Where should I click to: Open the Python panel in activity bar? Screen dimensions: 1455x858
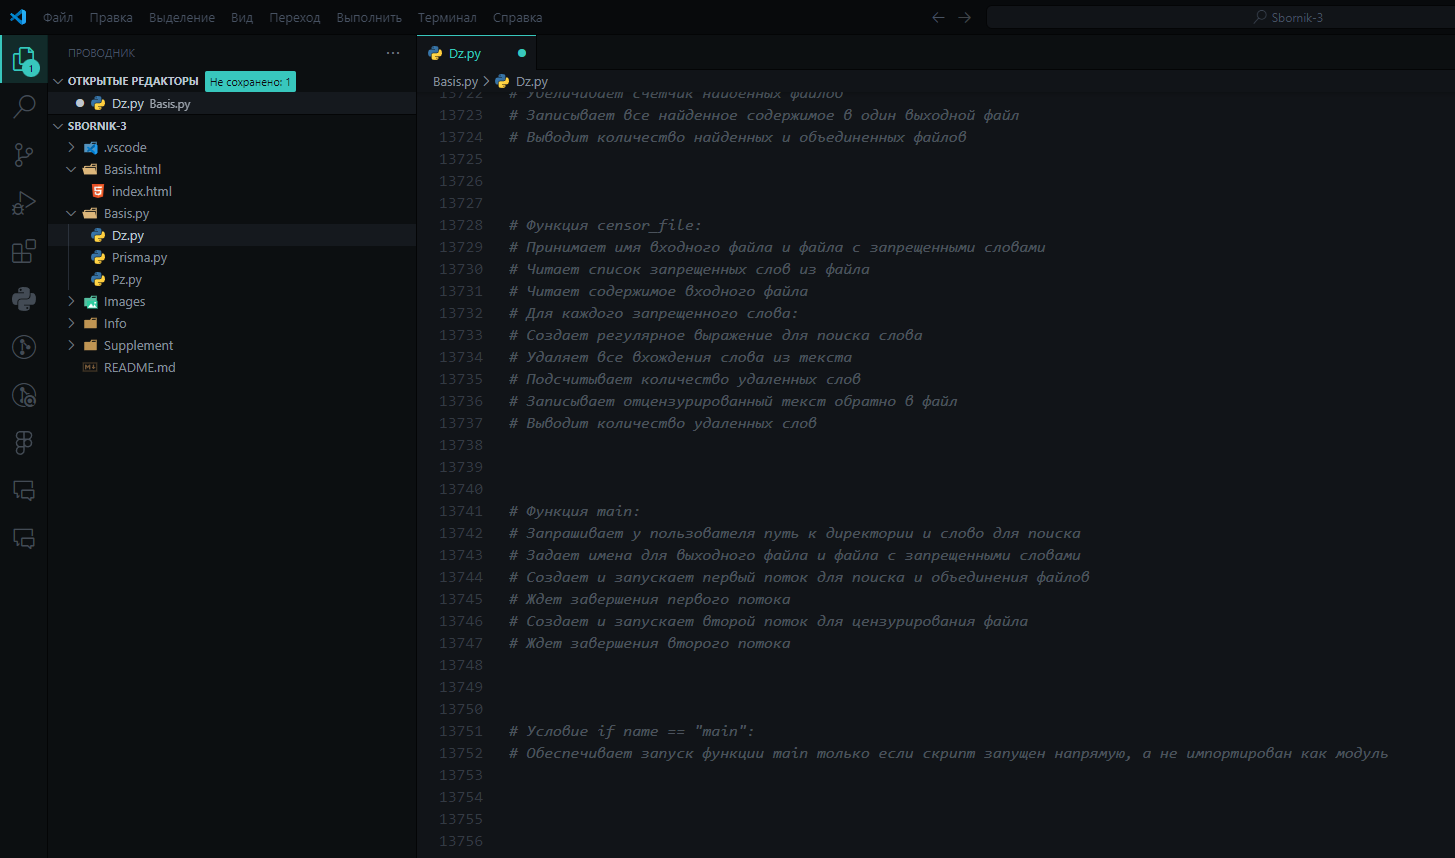point(24,299)
